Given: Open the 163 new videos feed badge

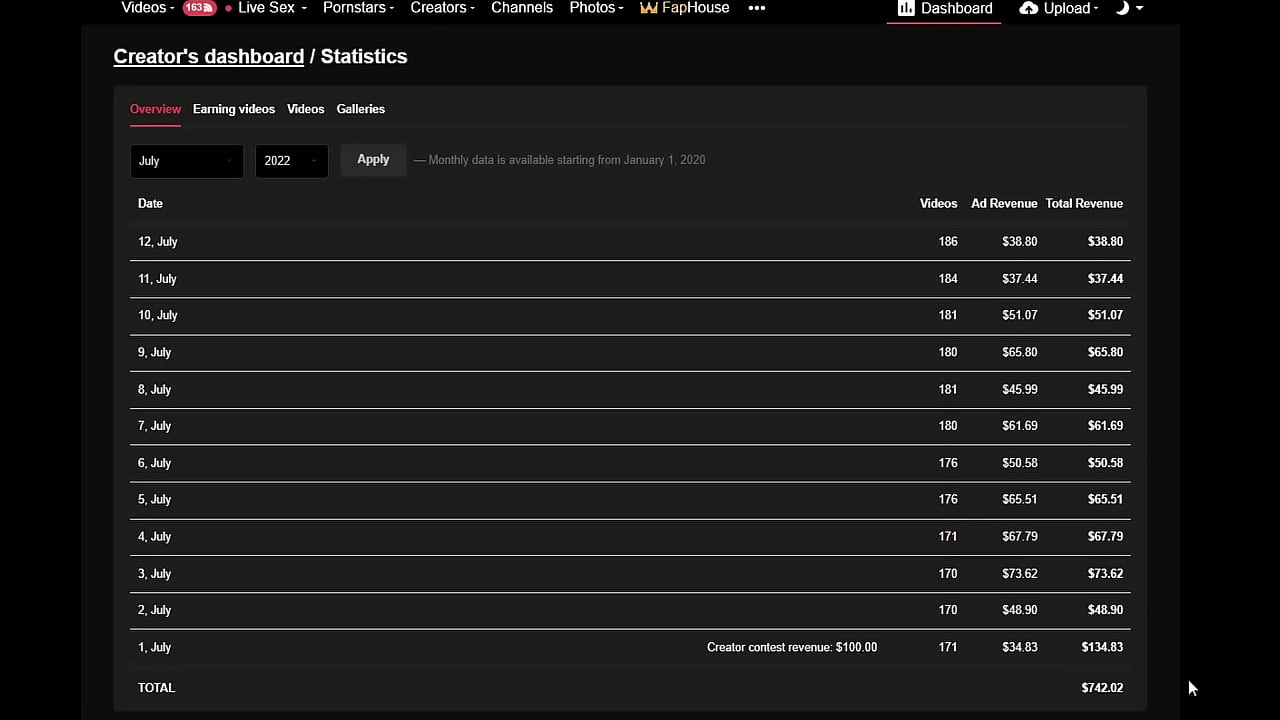Looking at the screenshot, I should pos(199,8).
